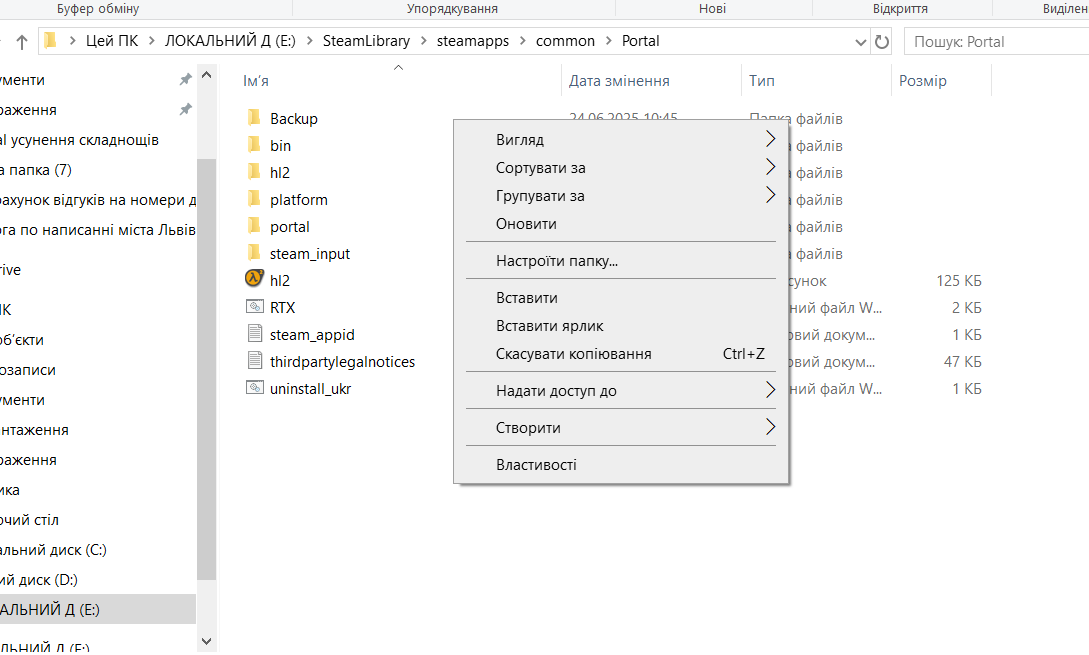Select the hl2 lambda application icon
Viewport: 1089px width, 655px height.
254,279
